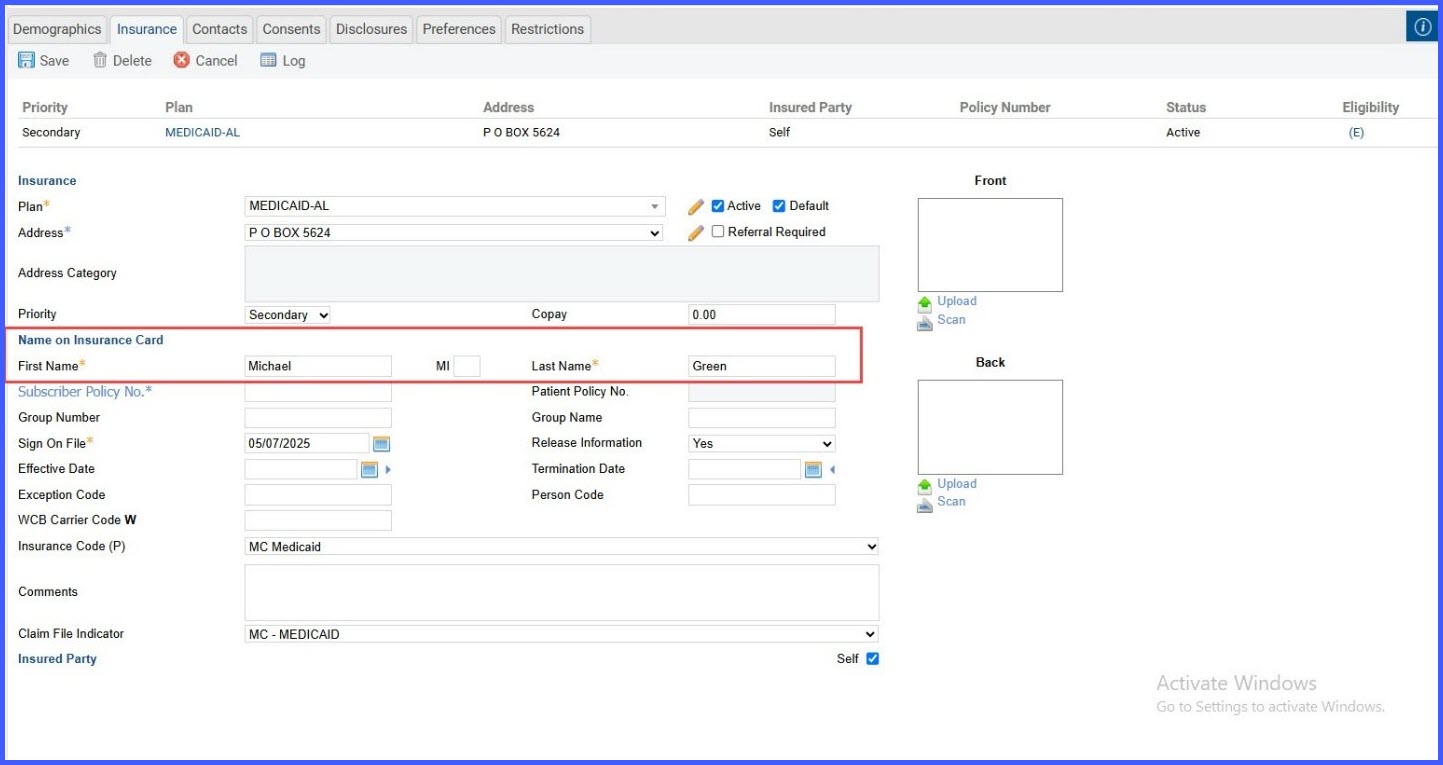Click the blue info icon
Viewport: 1443px width, 765px height.
pos(1422,27)
